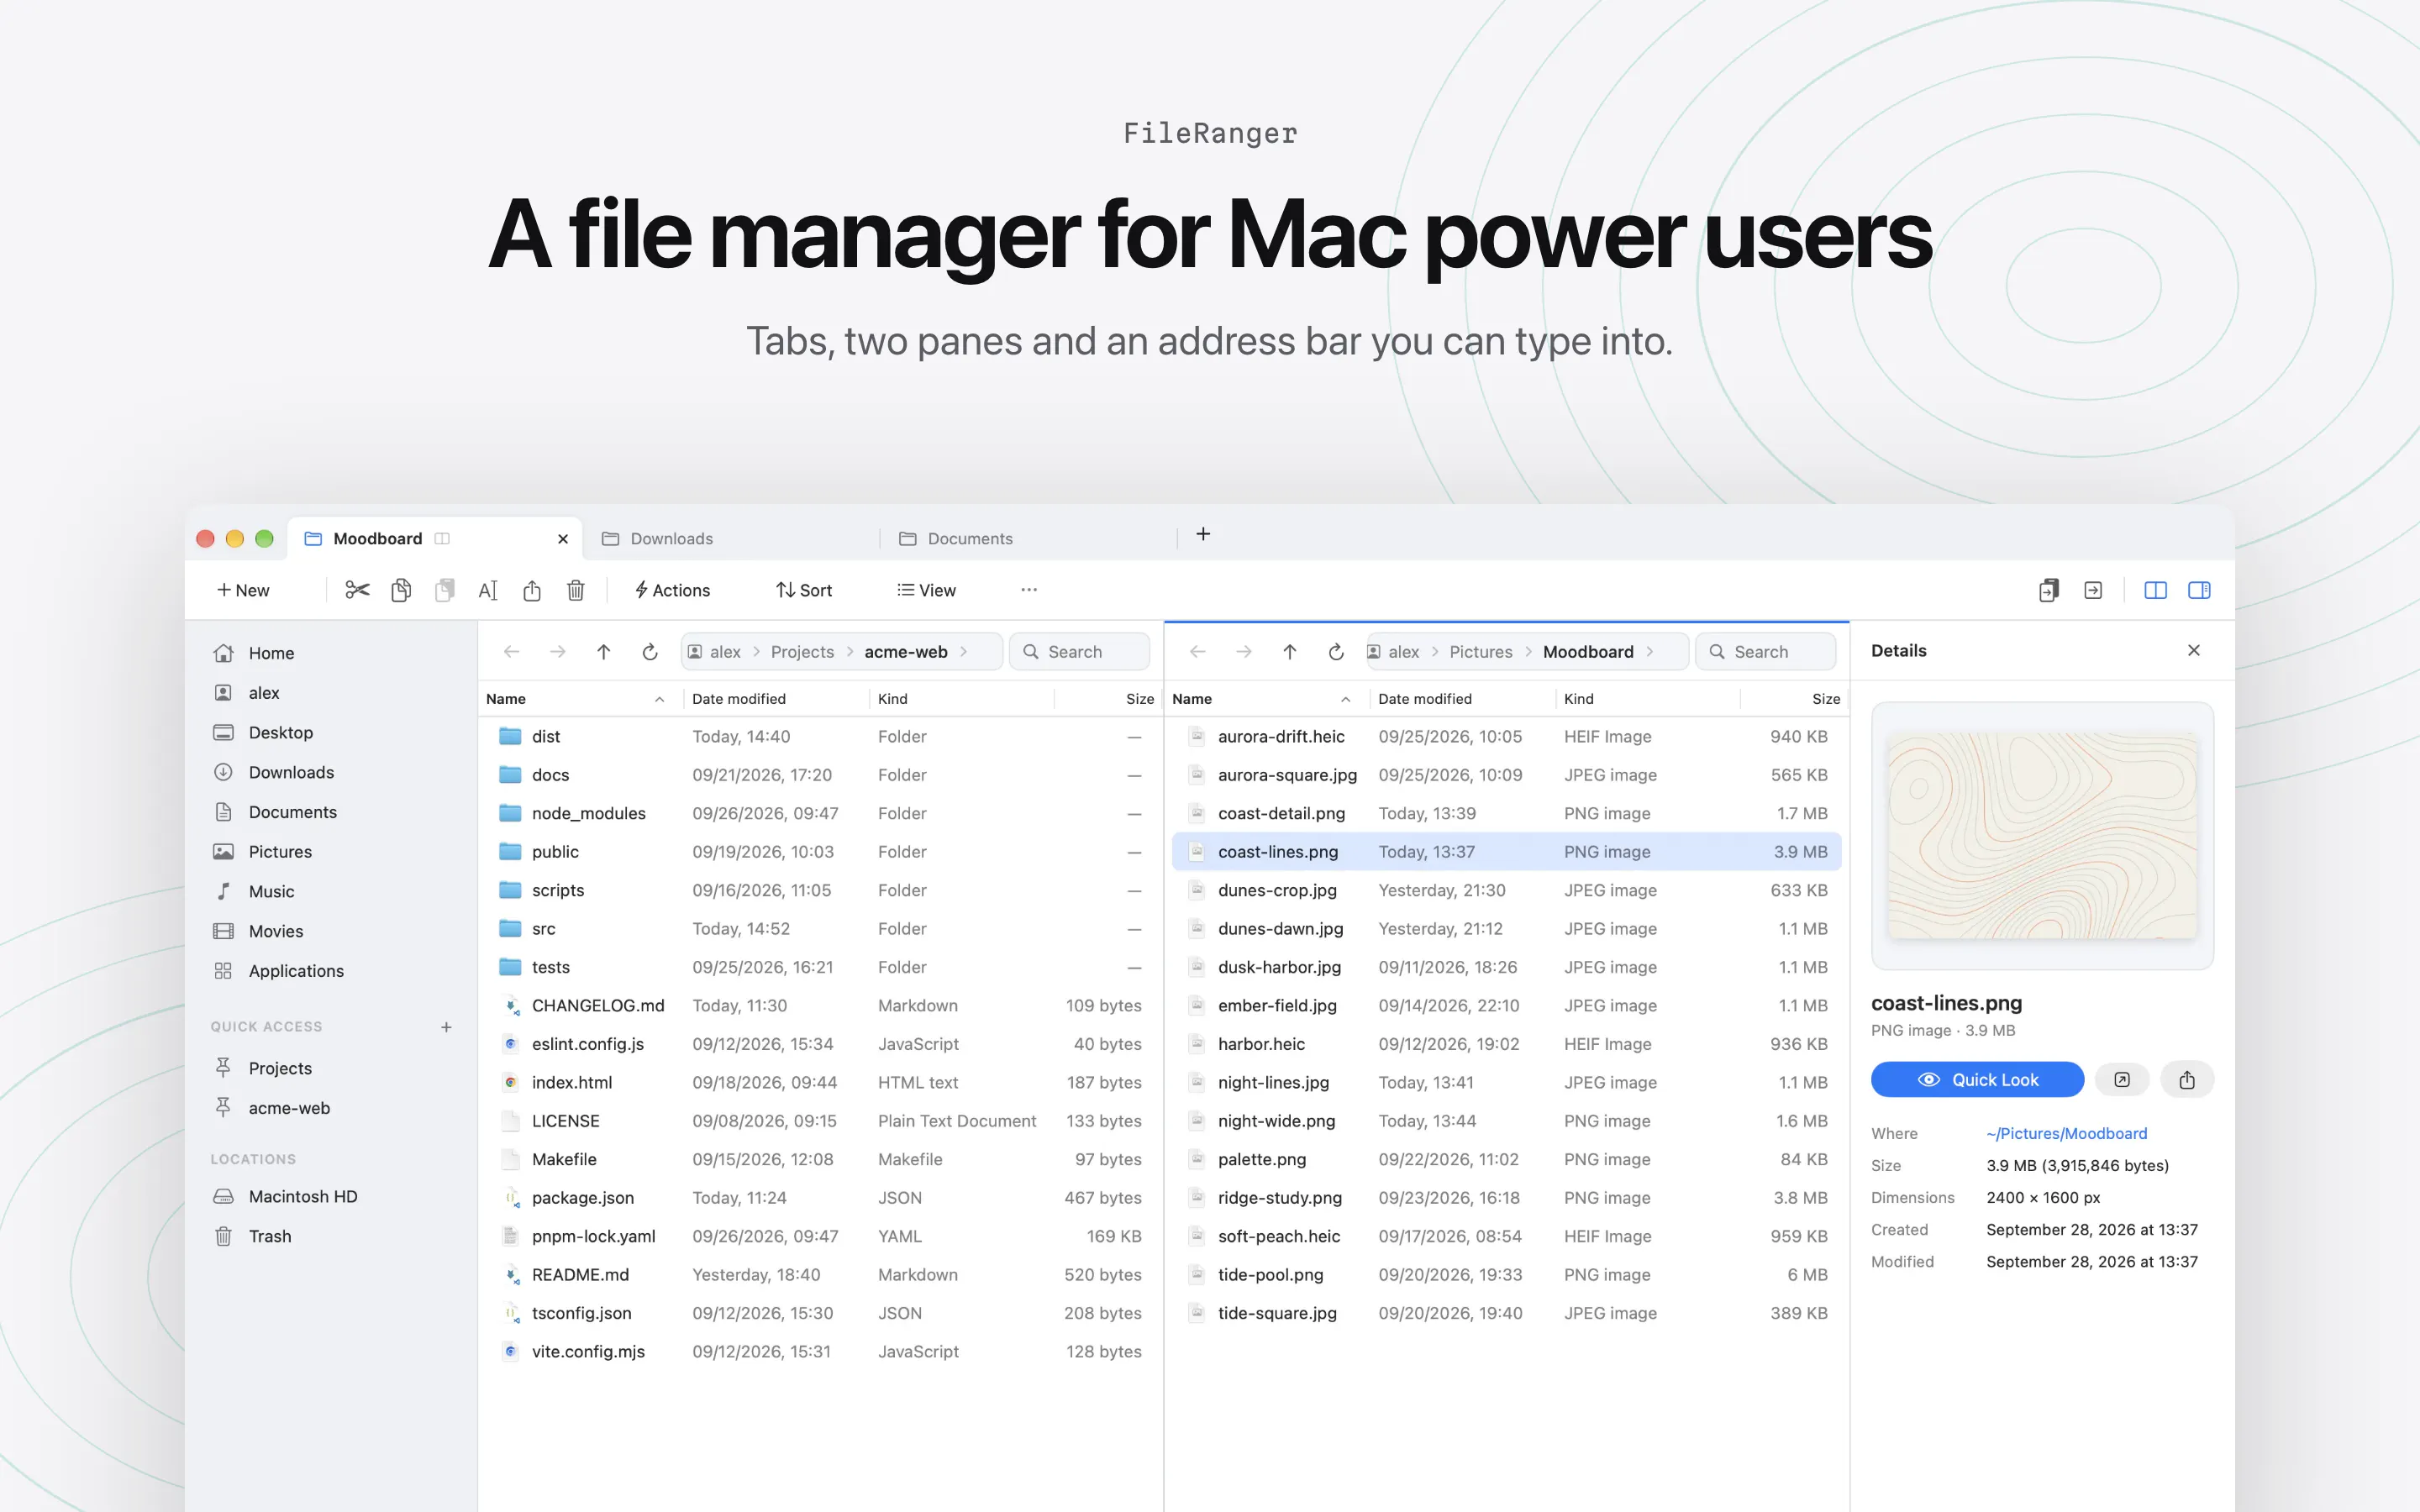Click the Share icon in toolbar

[532, 590]
